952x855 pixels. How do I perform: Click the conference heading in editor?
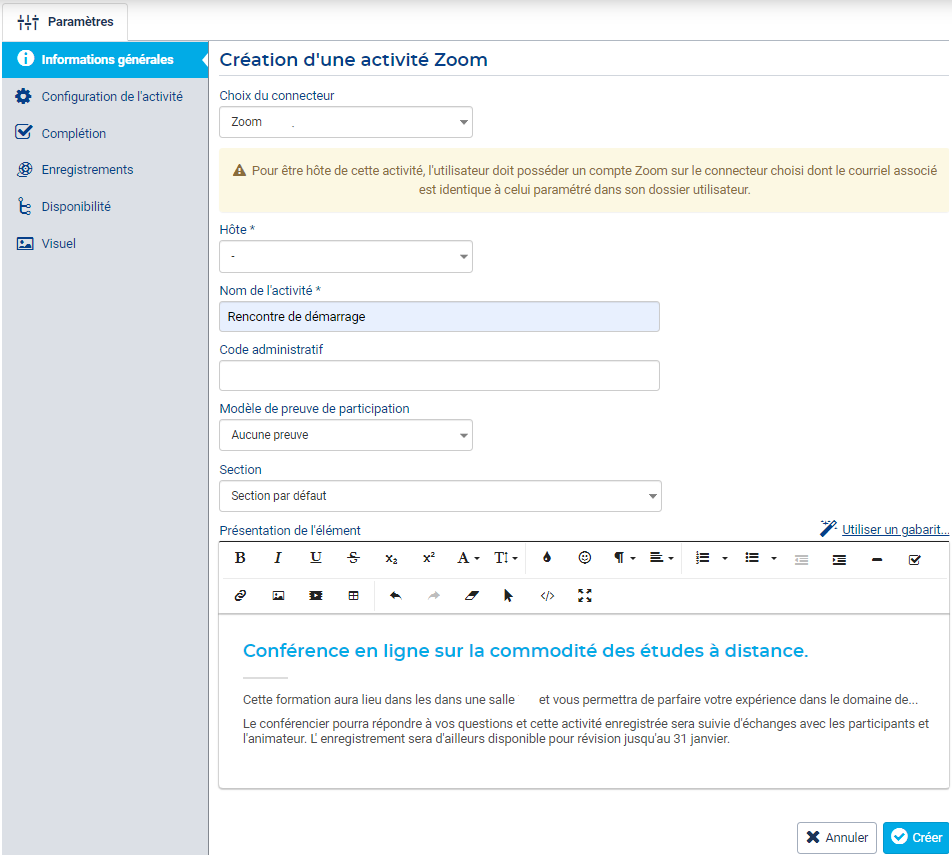click(x=525, y=651)
